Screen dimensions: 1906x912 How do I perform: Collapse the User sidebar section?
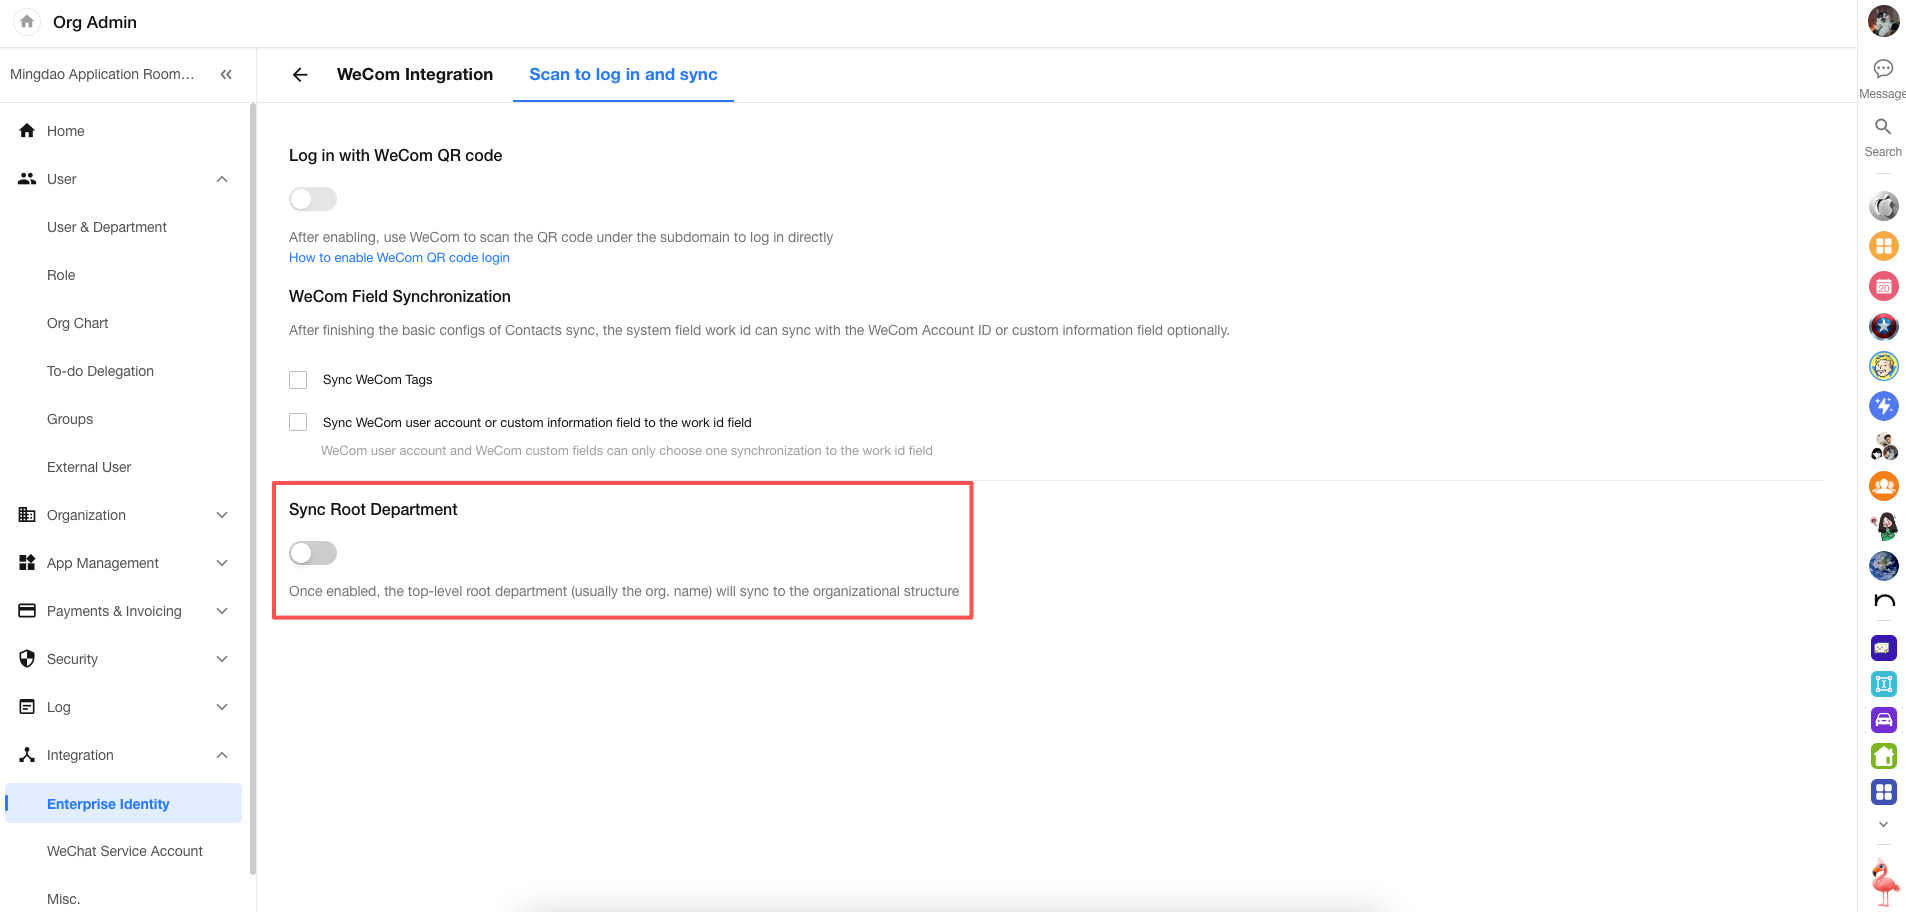[222, 179]
